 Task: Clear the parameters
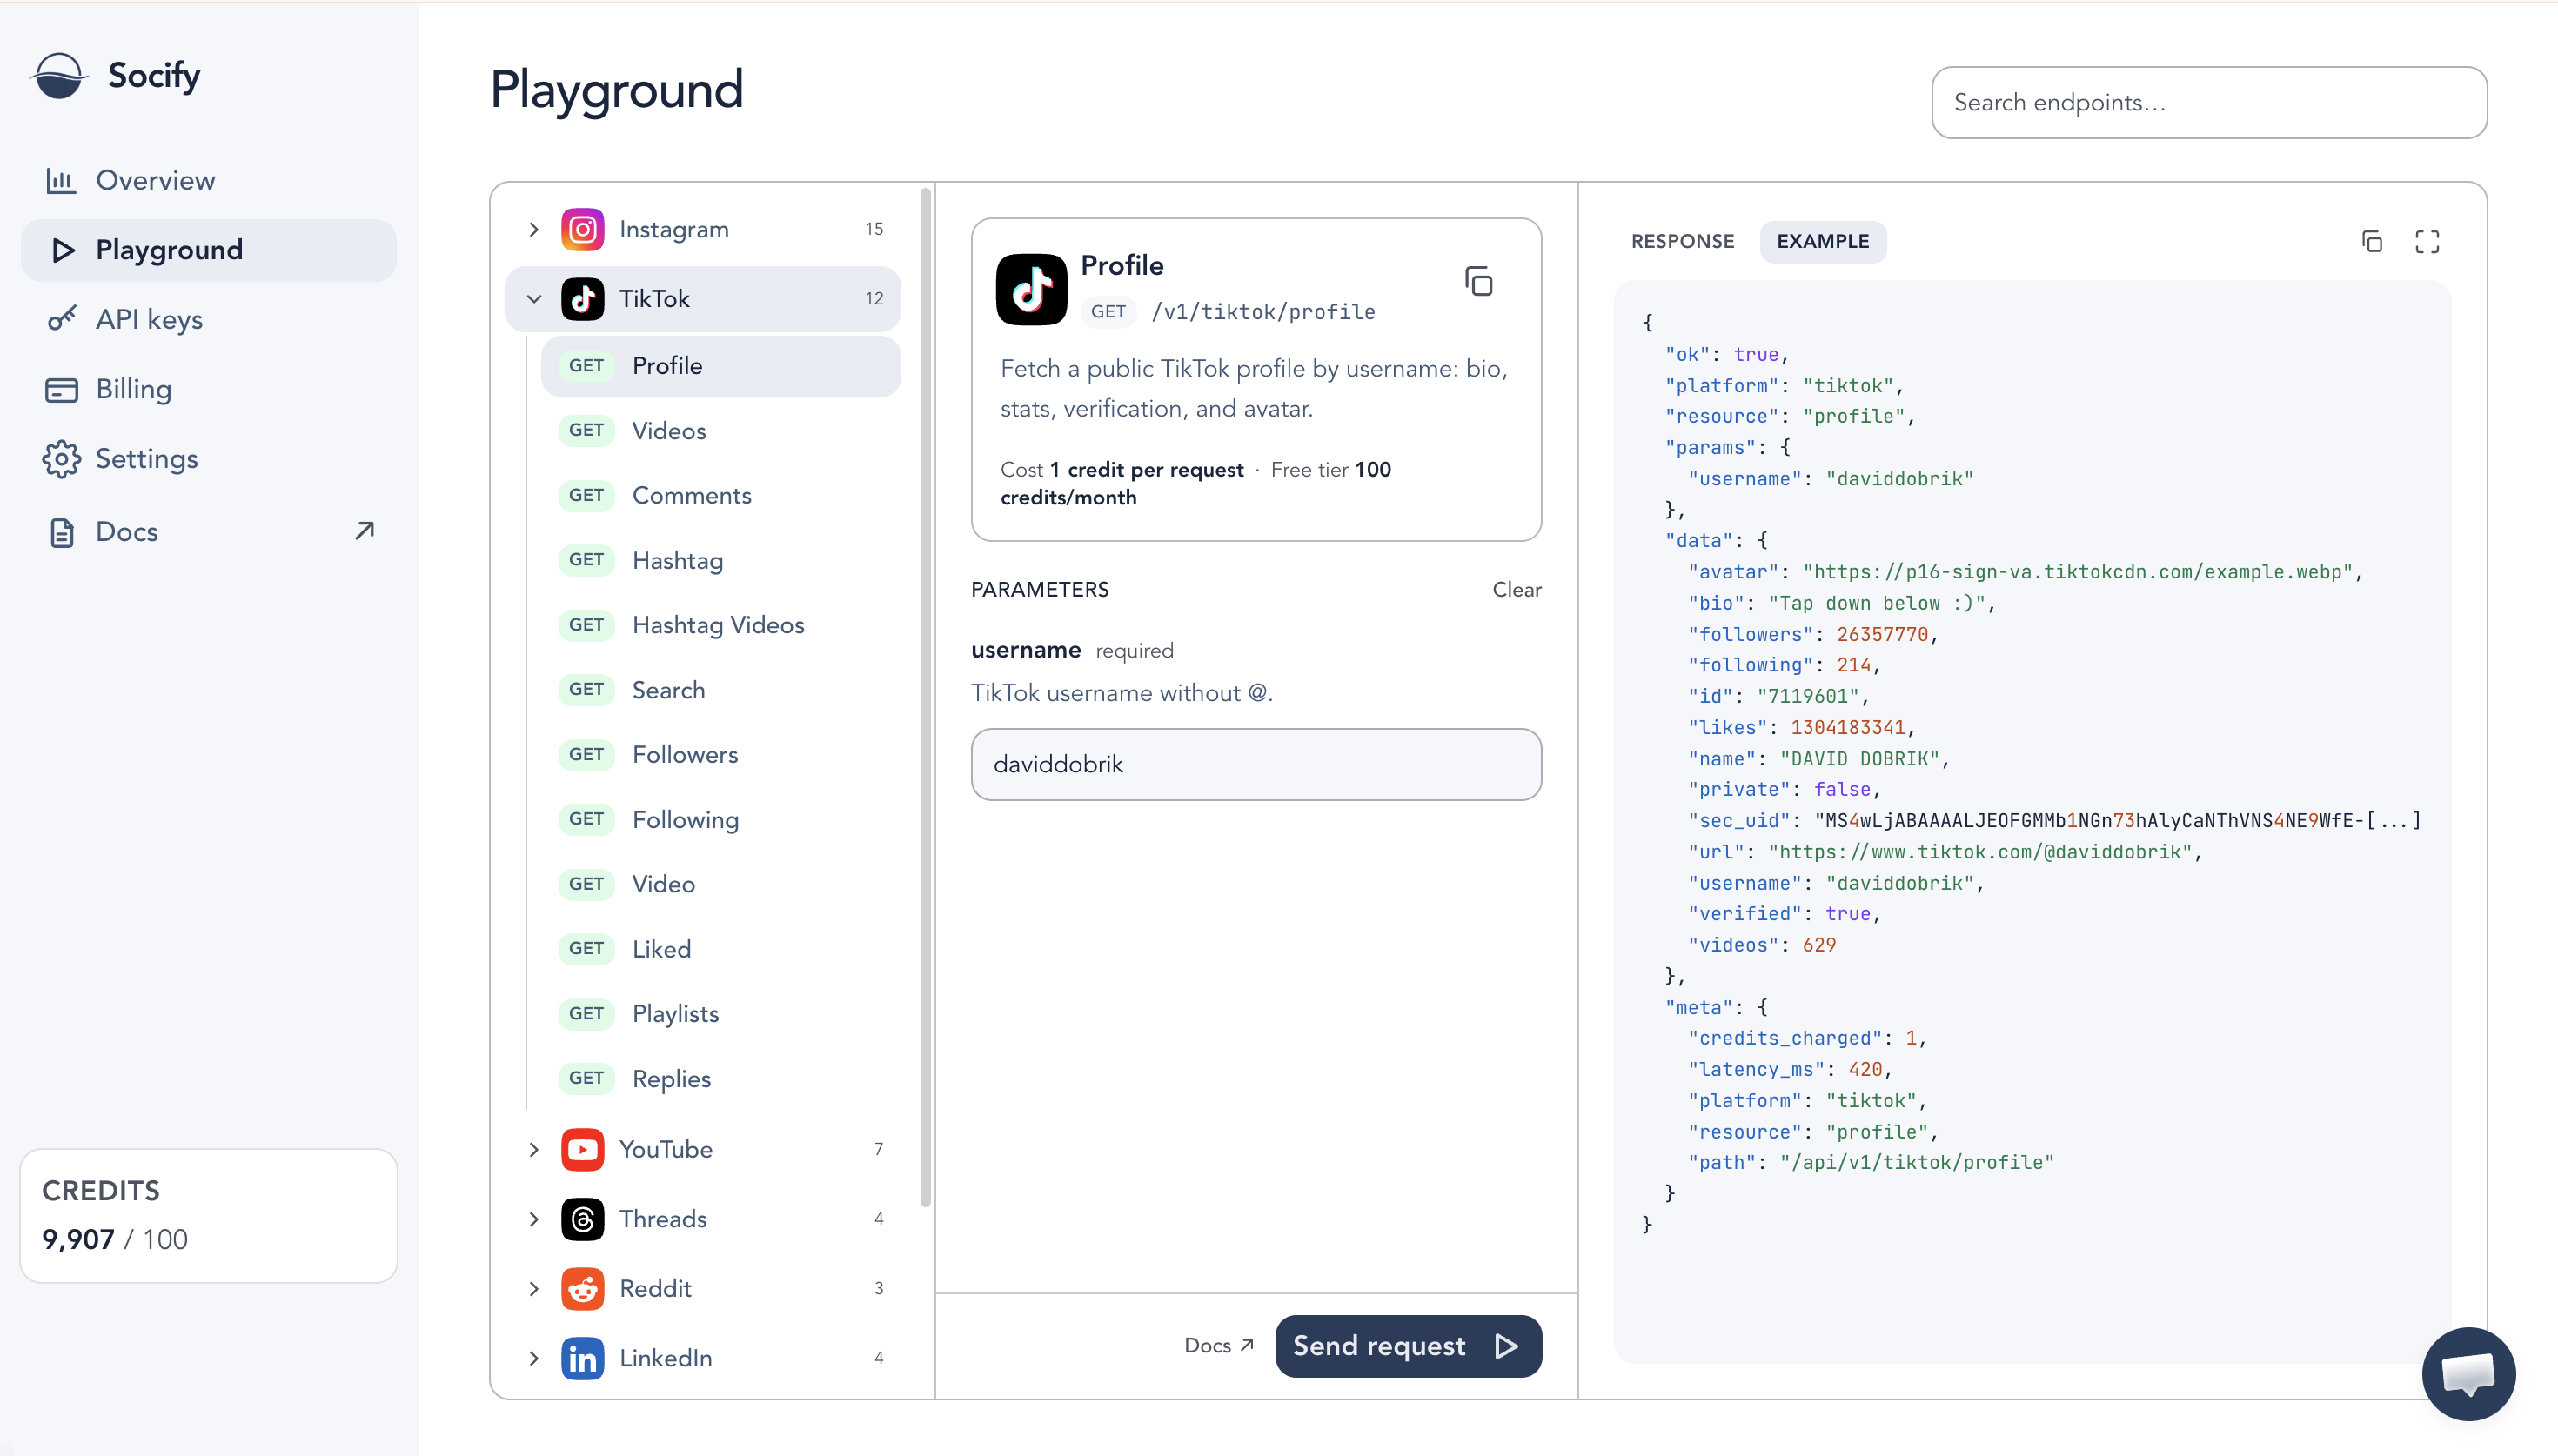[x=1516, y=589]
